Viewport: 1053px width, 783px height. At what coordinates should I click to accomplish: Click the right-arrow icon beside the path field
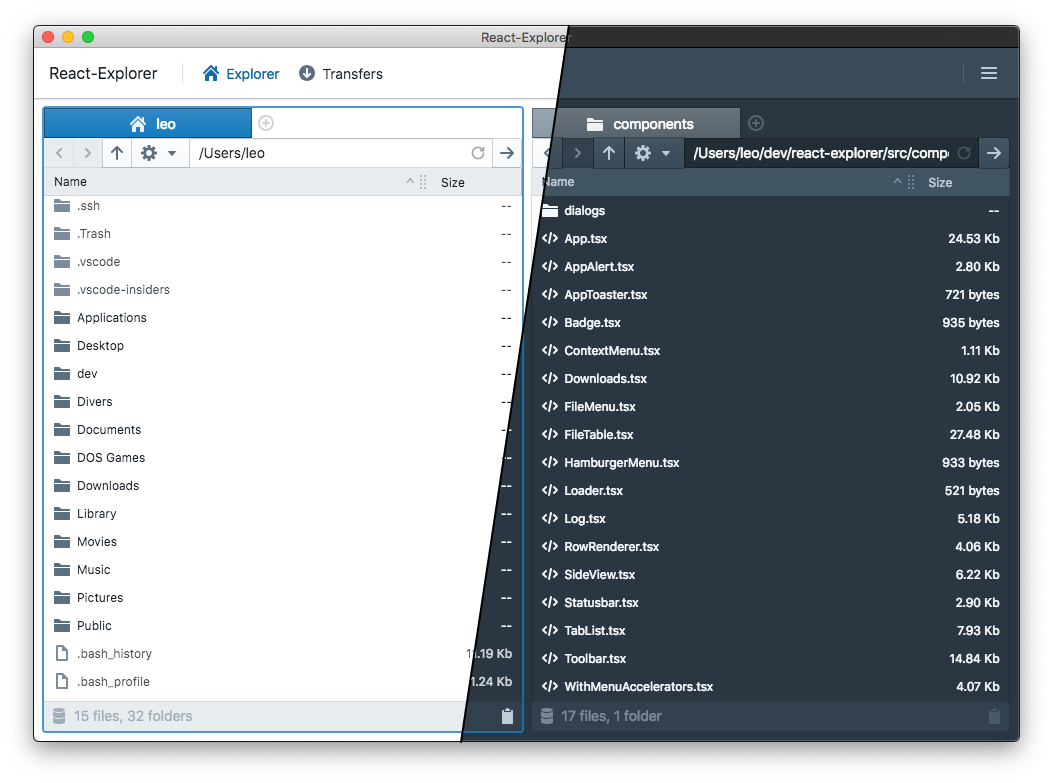(x=507, y=153)
